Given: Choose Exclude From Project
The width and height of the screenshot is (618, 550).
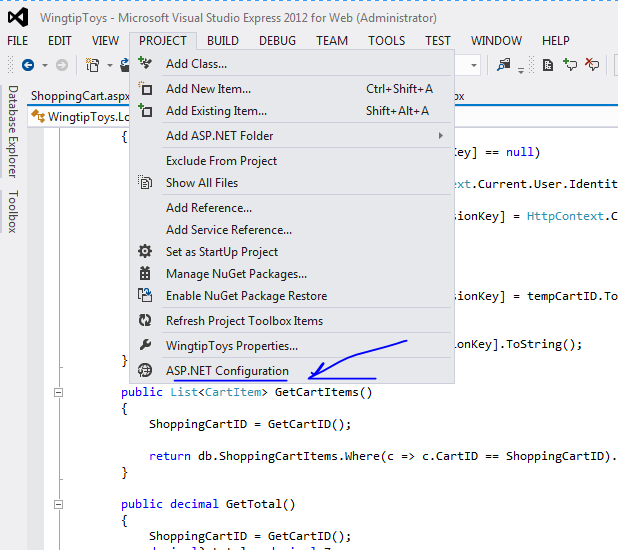Looking at the screenshot, I should (x=292, y=160).
